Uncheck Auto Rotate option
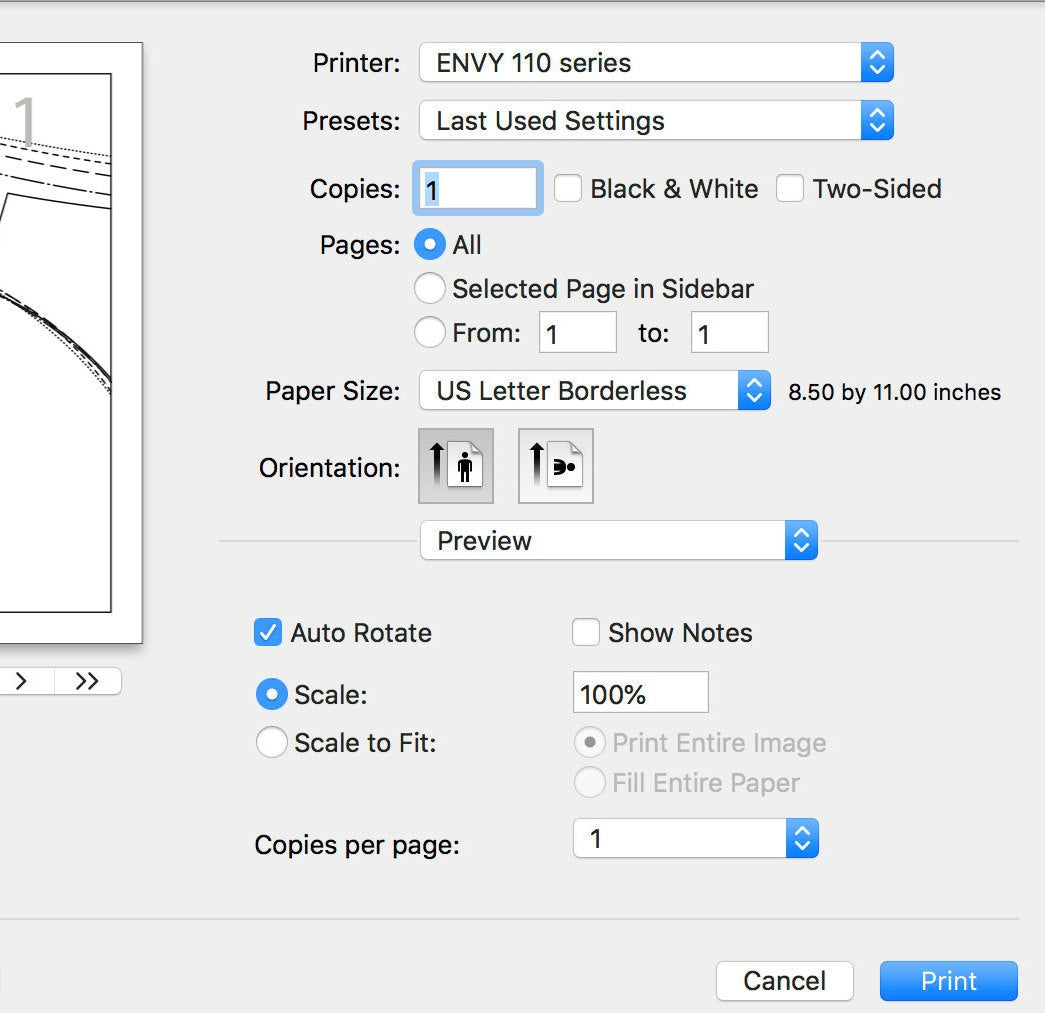The image size is (1045, 1013). [268, 633]
